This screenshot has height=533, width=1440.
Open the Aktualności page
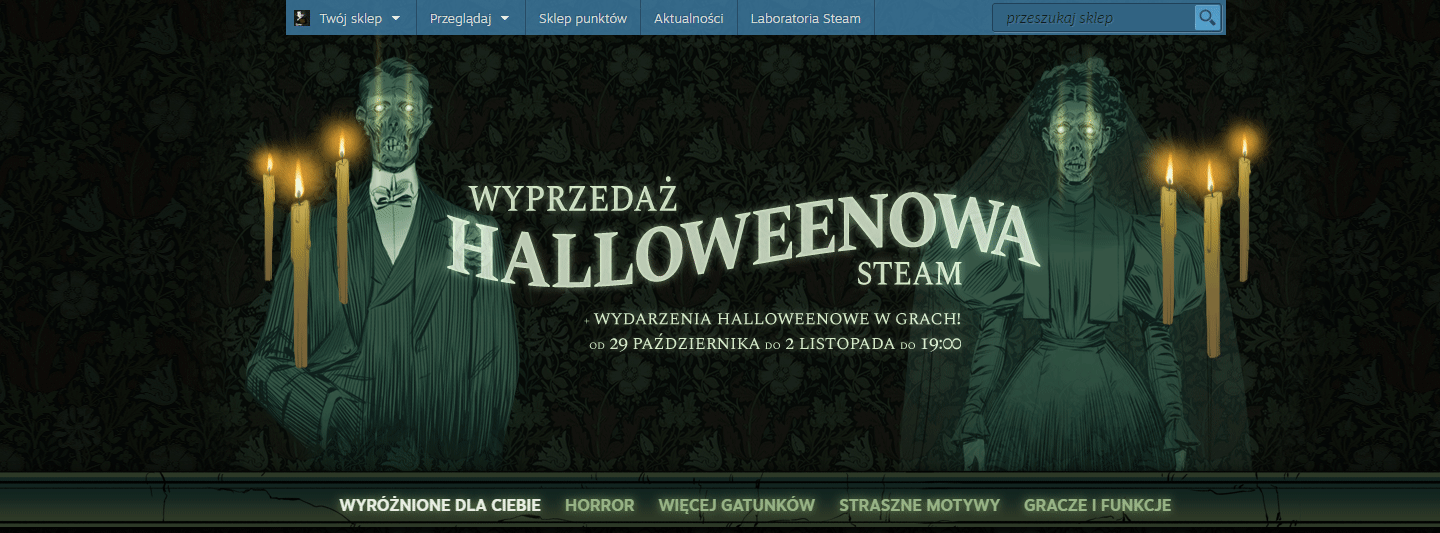tap(689, 18)
